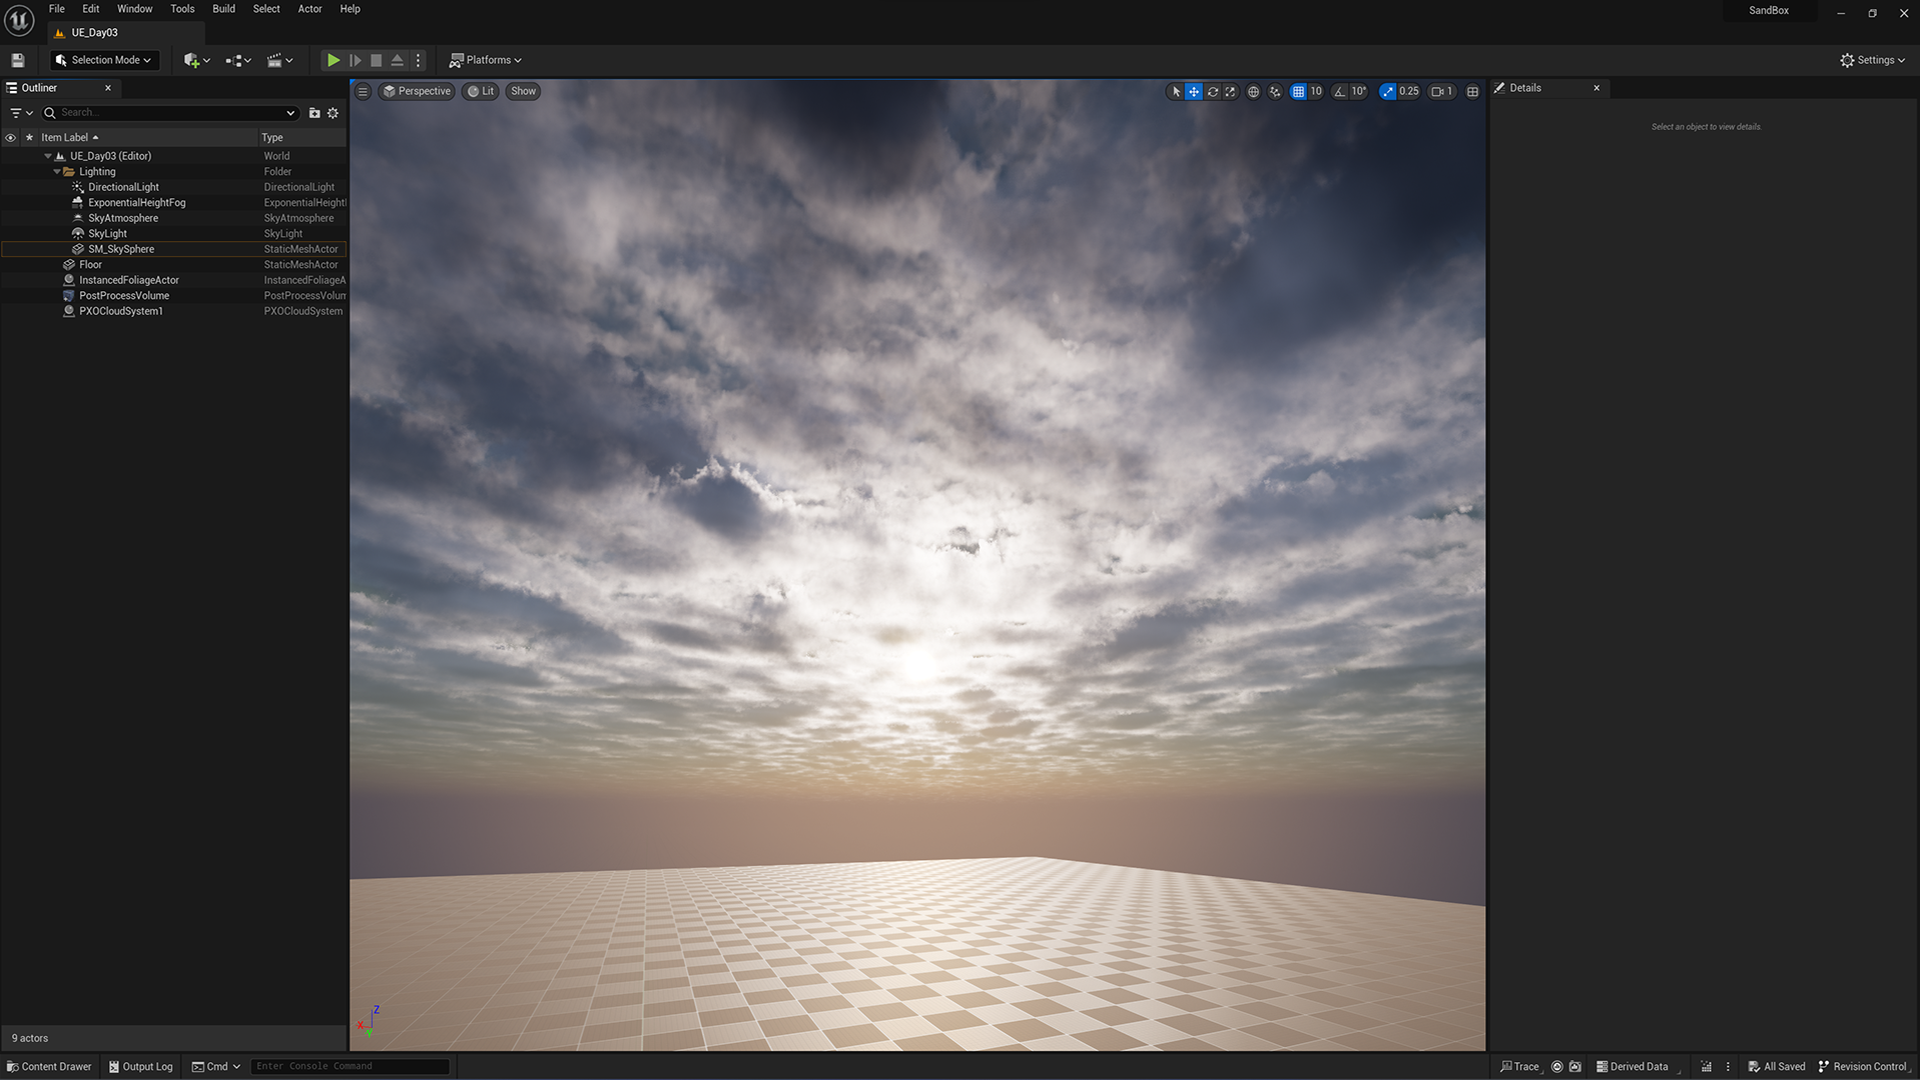This screenshot has height=1080, width=1920.
Task: Open the Tools menu
Action: [182, 9]
